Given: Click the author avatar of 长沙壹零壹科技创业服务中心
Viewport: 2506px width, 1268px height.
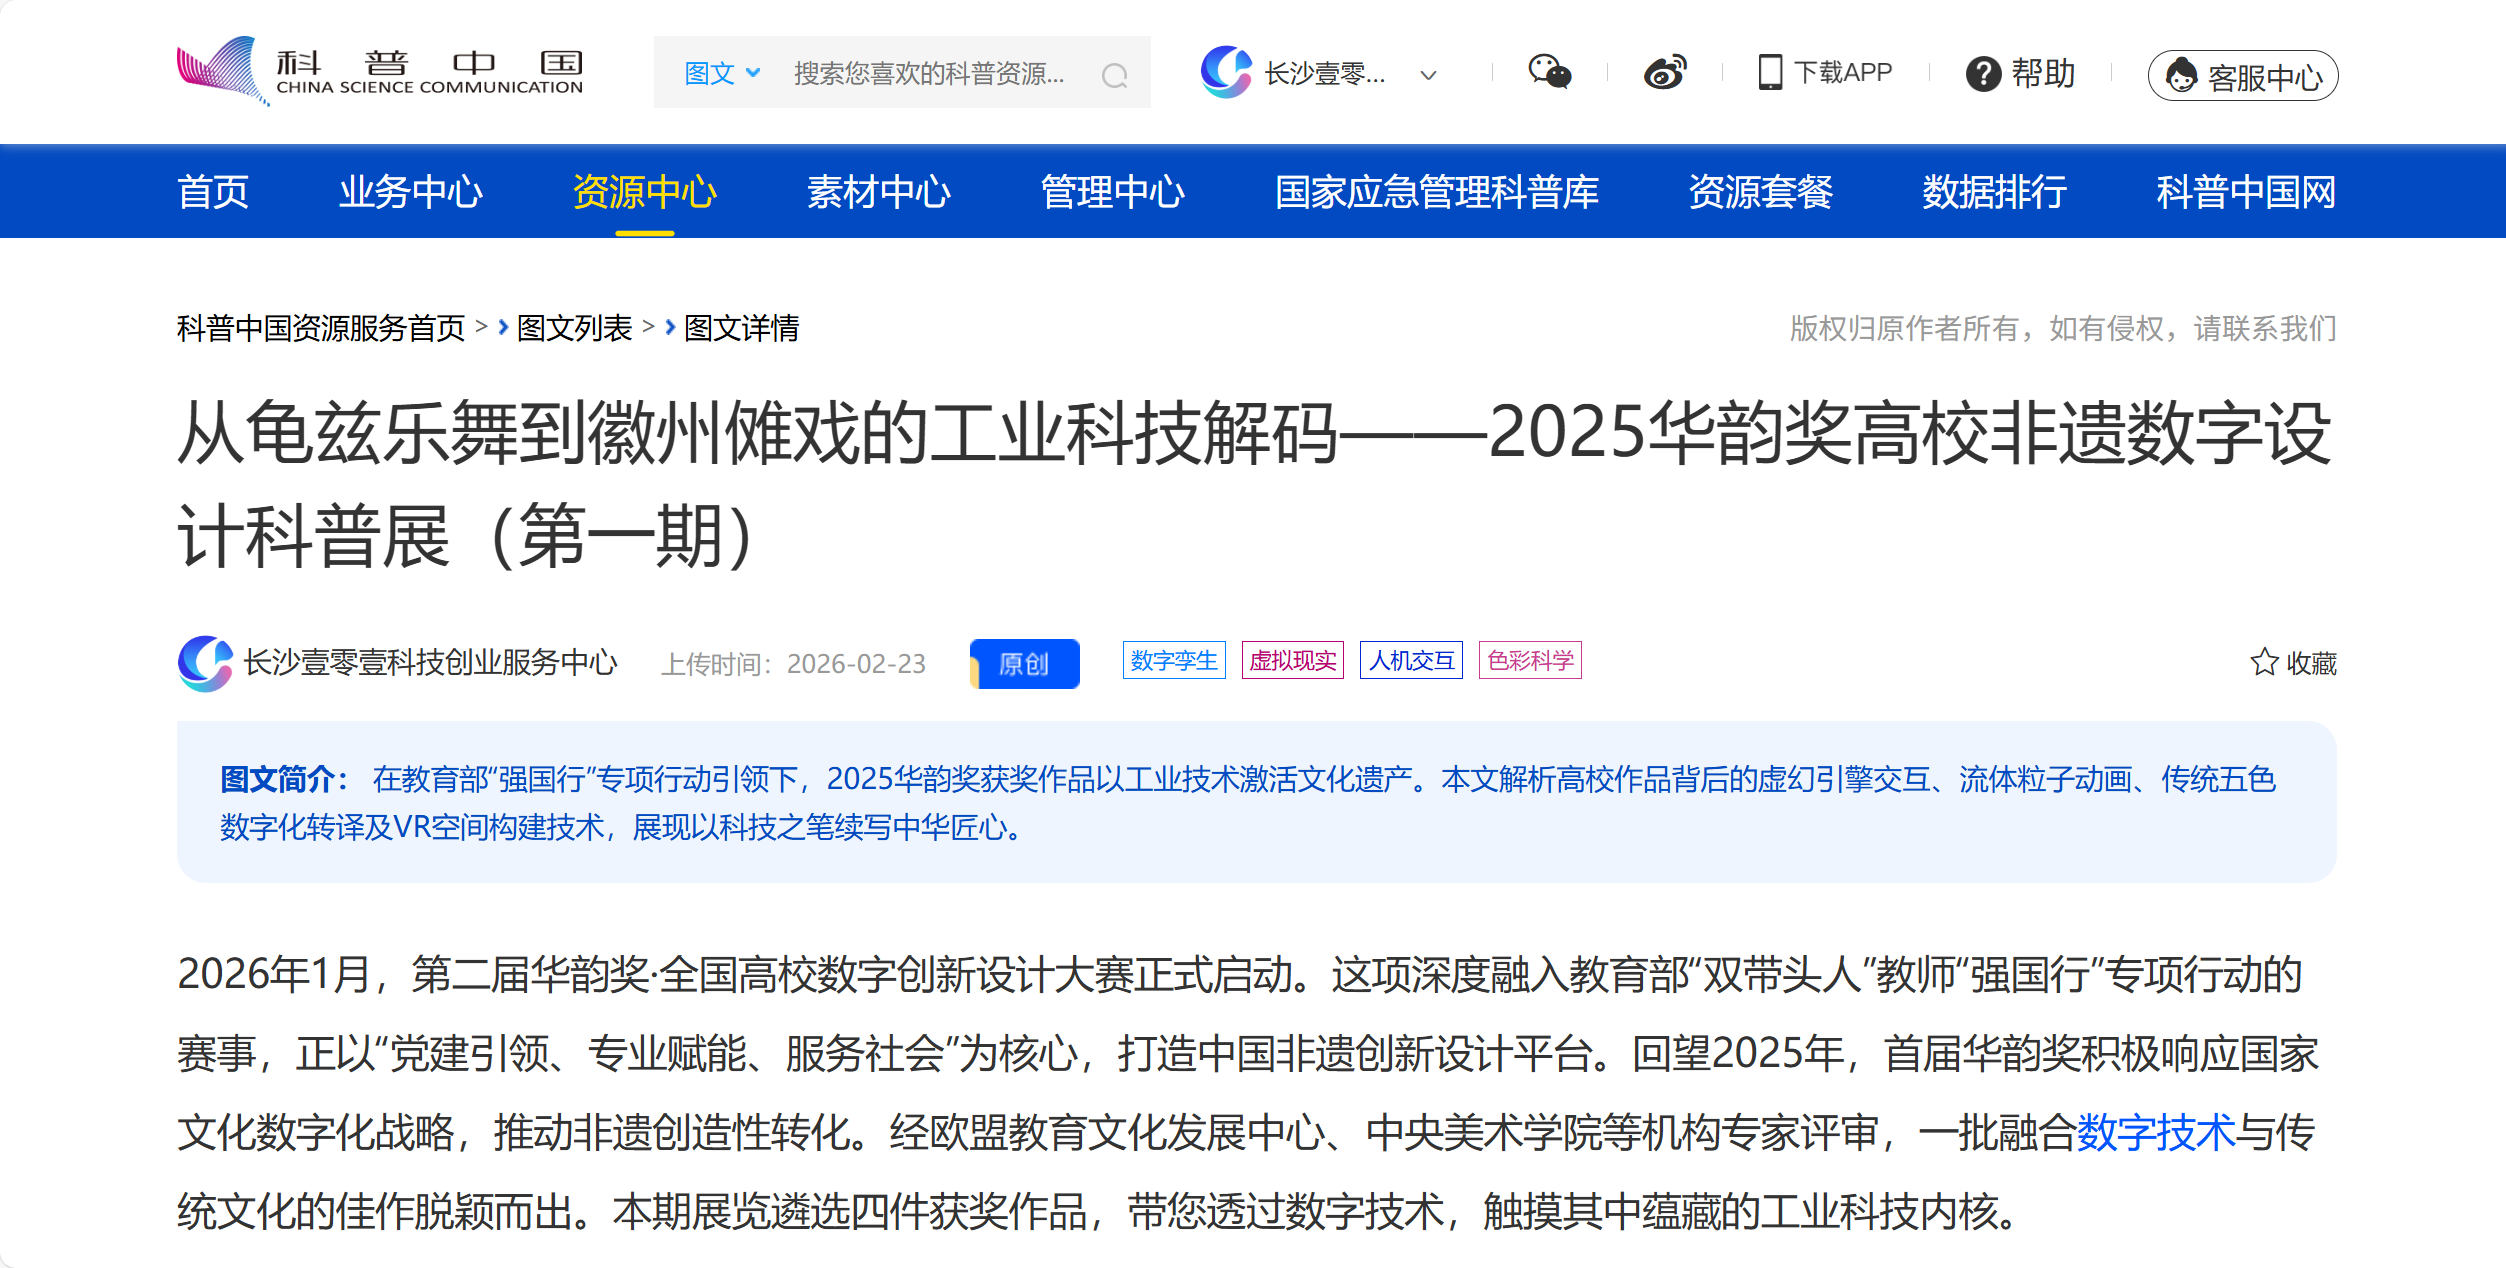Looking at the screenshot, I should [204, 663].
